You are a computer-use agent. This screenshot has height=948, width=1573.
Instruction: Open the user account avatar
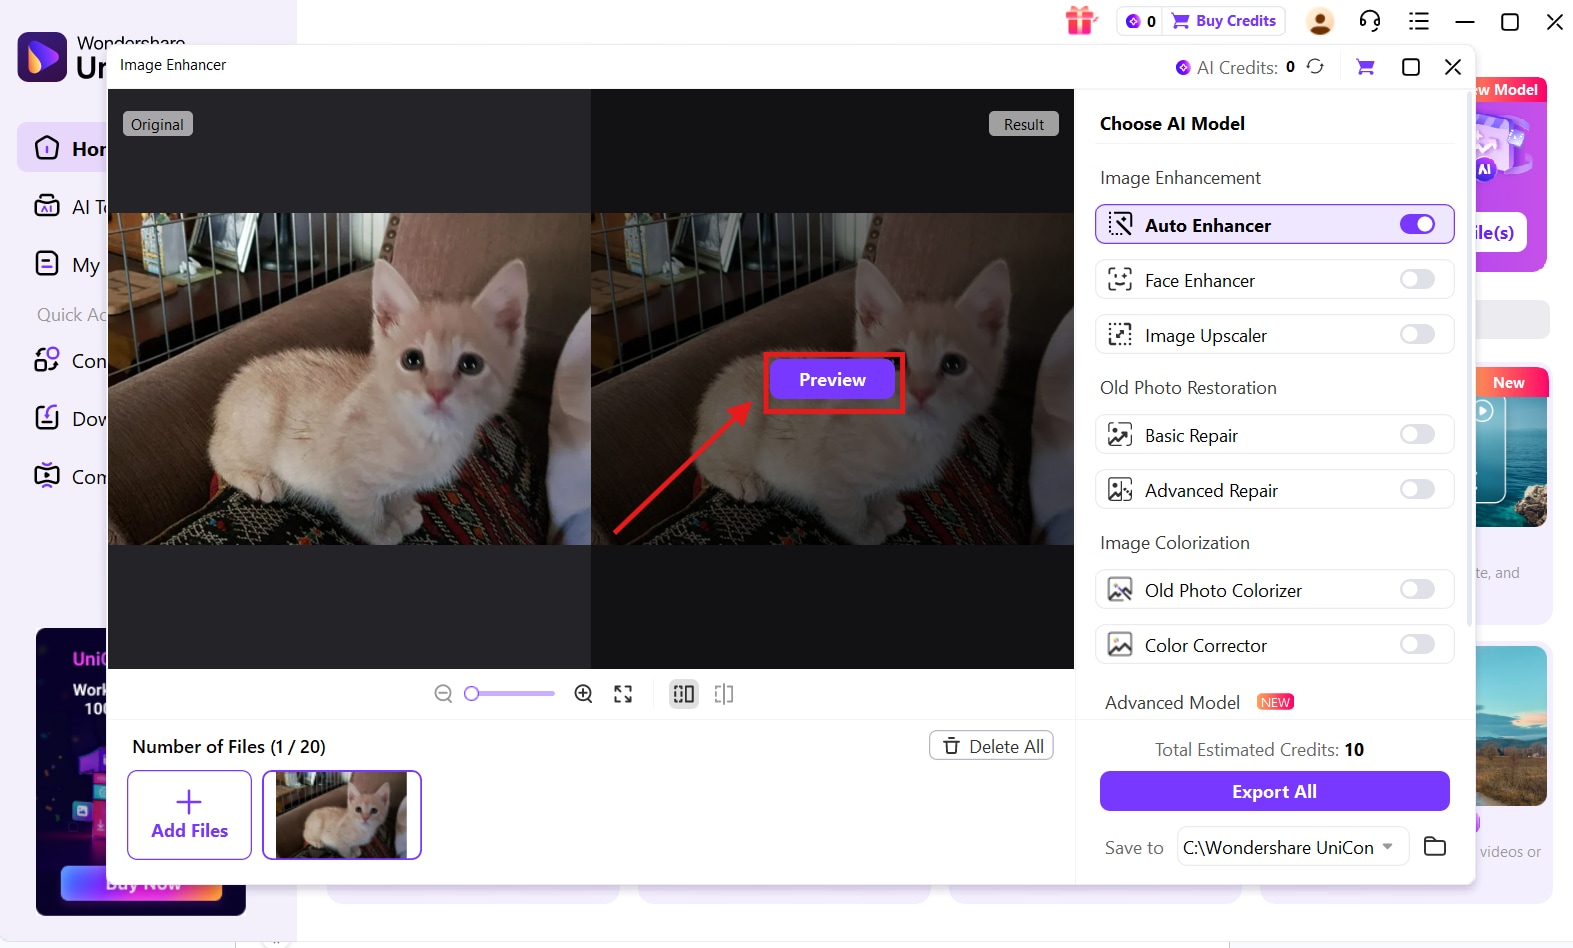(x=1320, y=21)
